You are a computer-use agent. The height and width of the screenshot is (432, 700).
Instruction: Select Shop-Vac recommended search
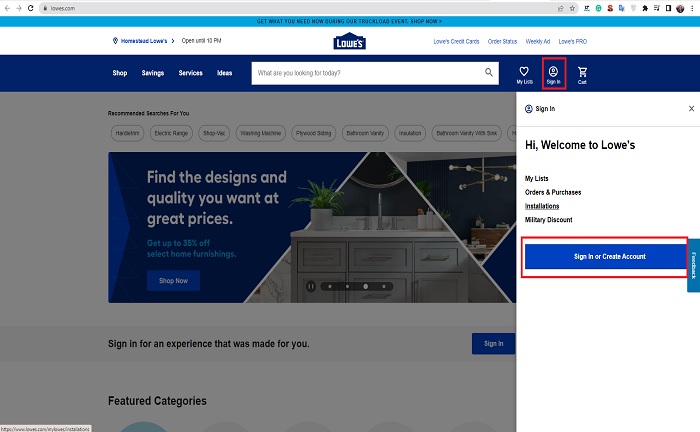pyautogui.click(x=214, y=133)
